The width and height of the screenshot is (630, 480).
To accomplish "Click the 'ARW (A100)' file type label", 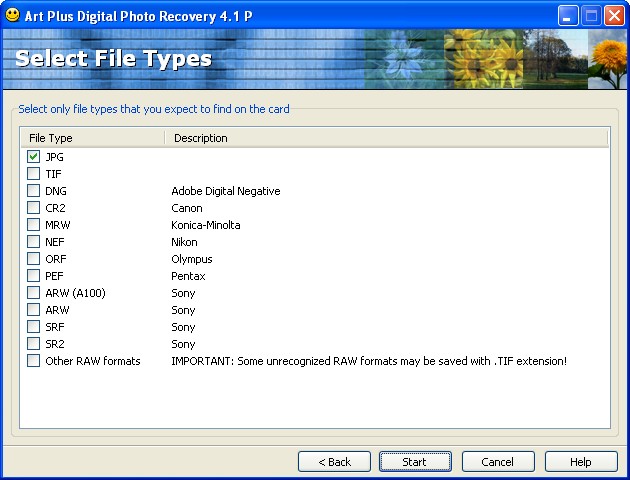I will click(x=75, y=293).
